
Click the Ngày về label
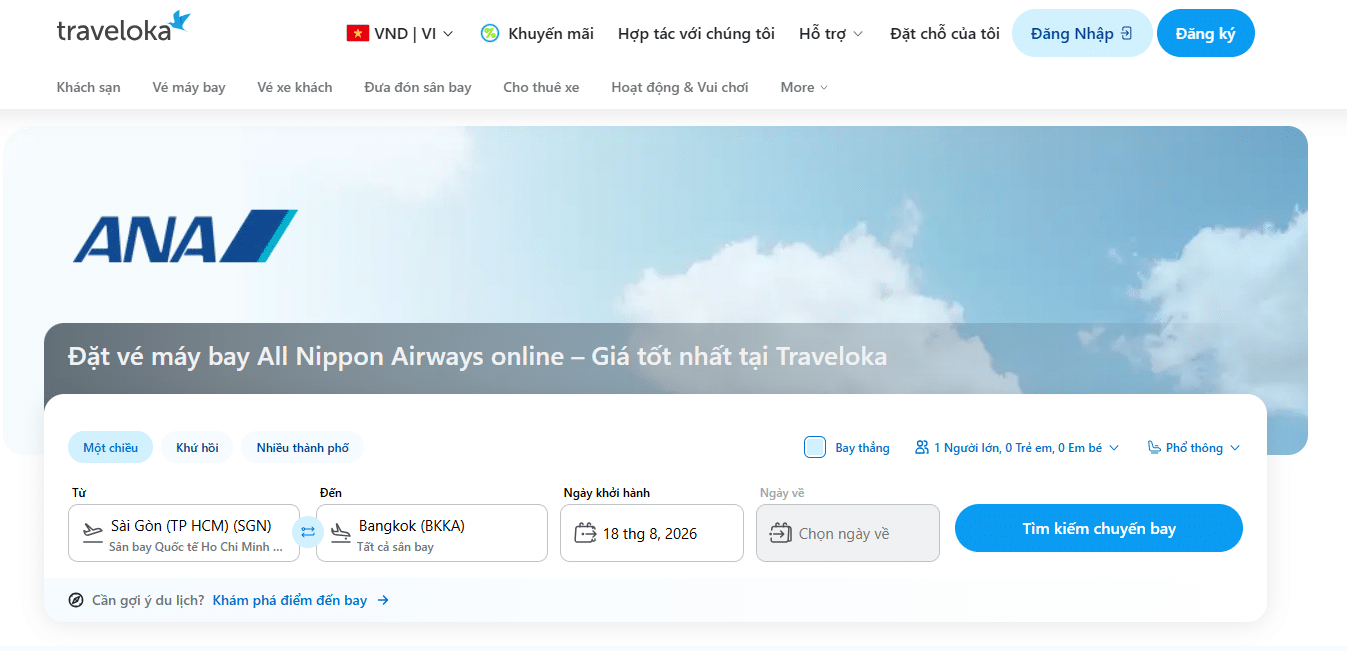tap(782, 493)
